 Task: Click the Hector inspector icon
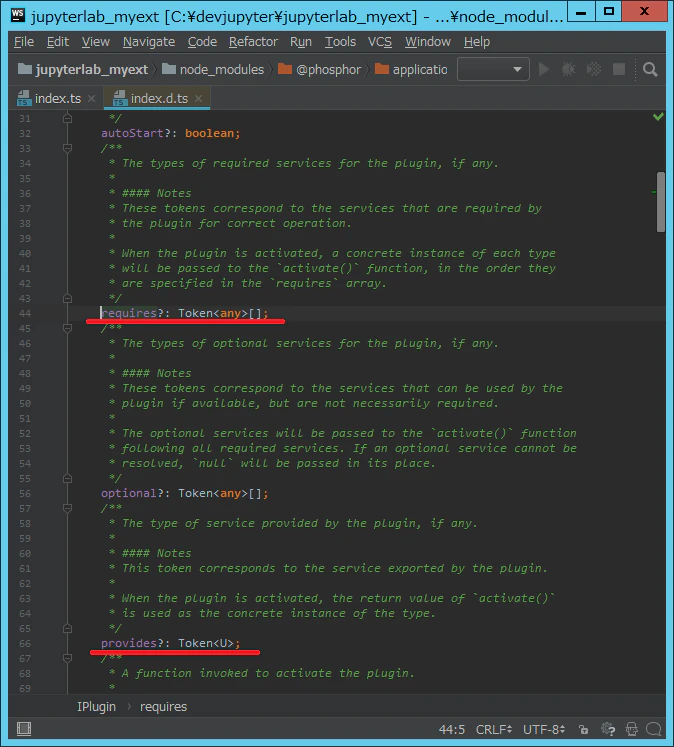(x=632, y=729)
